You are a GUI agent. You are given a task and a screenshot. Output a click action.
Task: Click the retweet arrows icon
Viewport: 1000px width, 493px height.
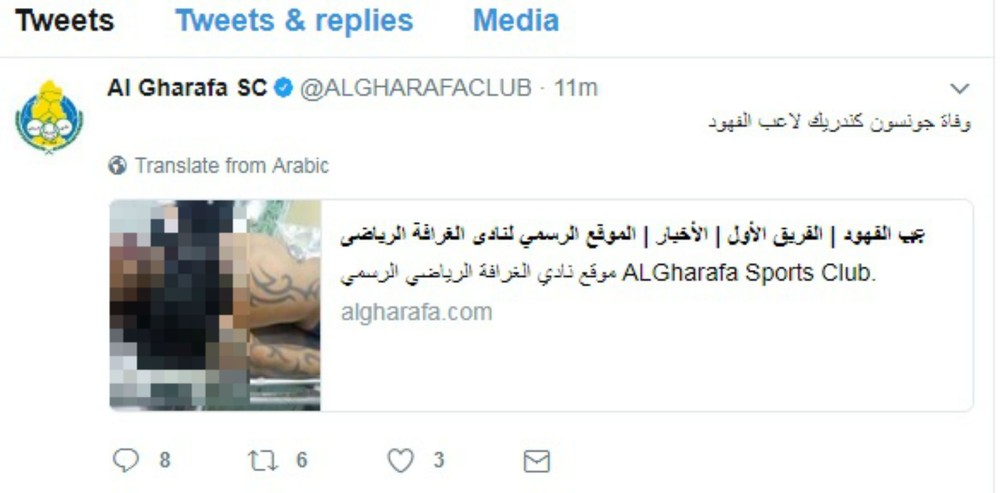pyautogui.click(x=262, y=460)
